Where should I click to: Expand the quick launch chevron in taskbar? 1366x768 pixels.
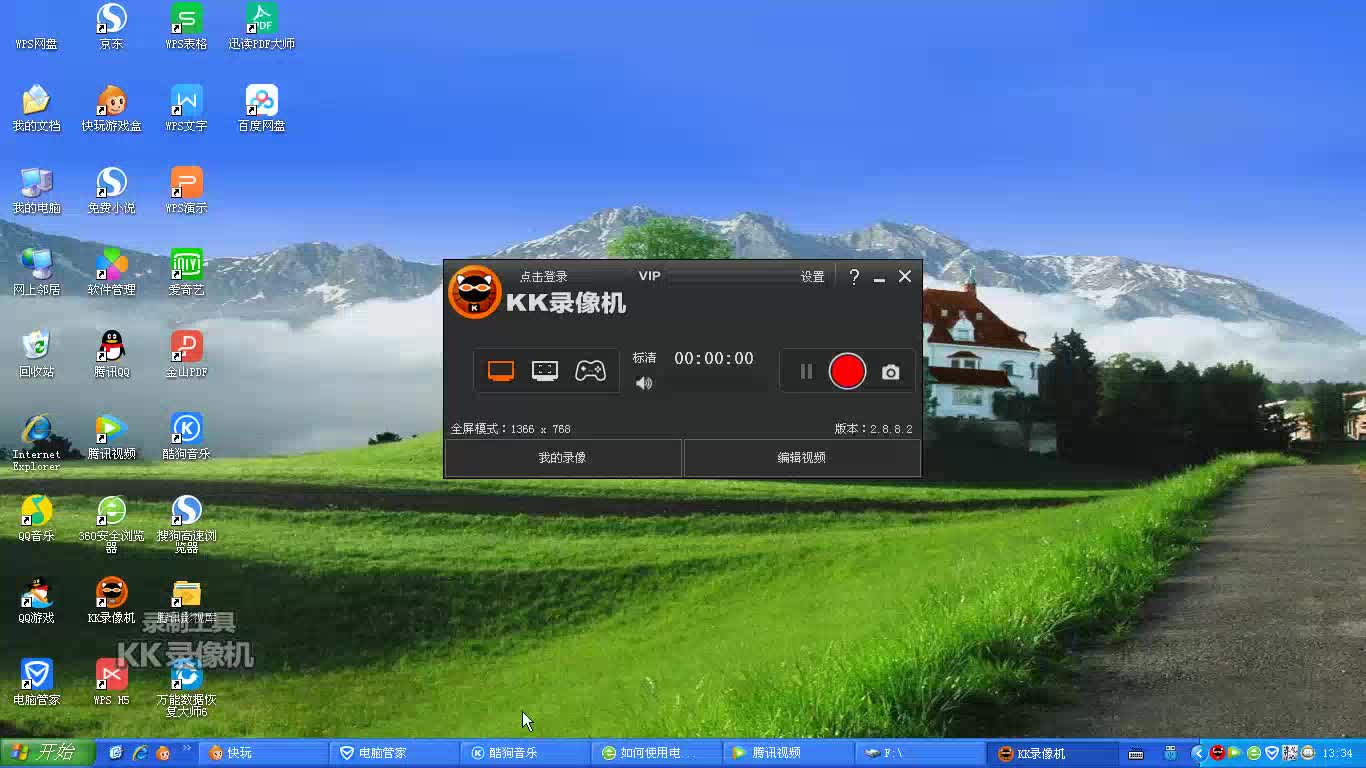tap(187, 749)
